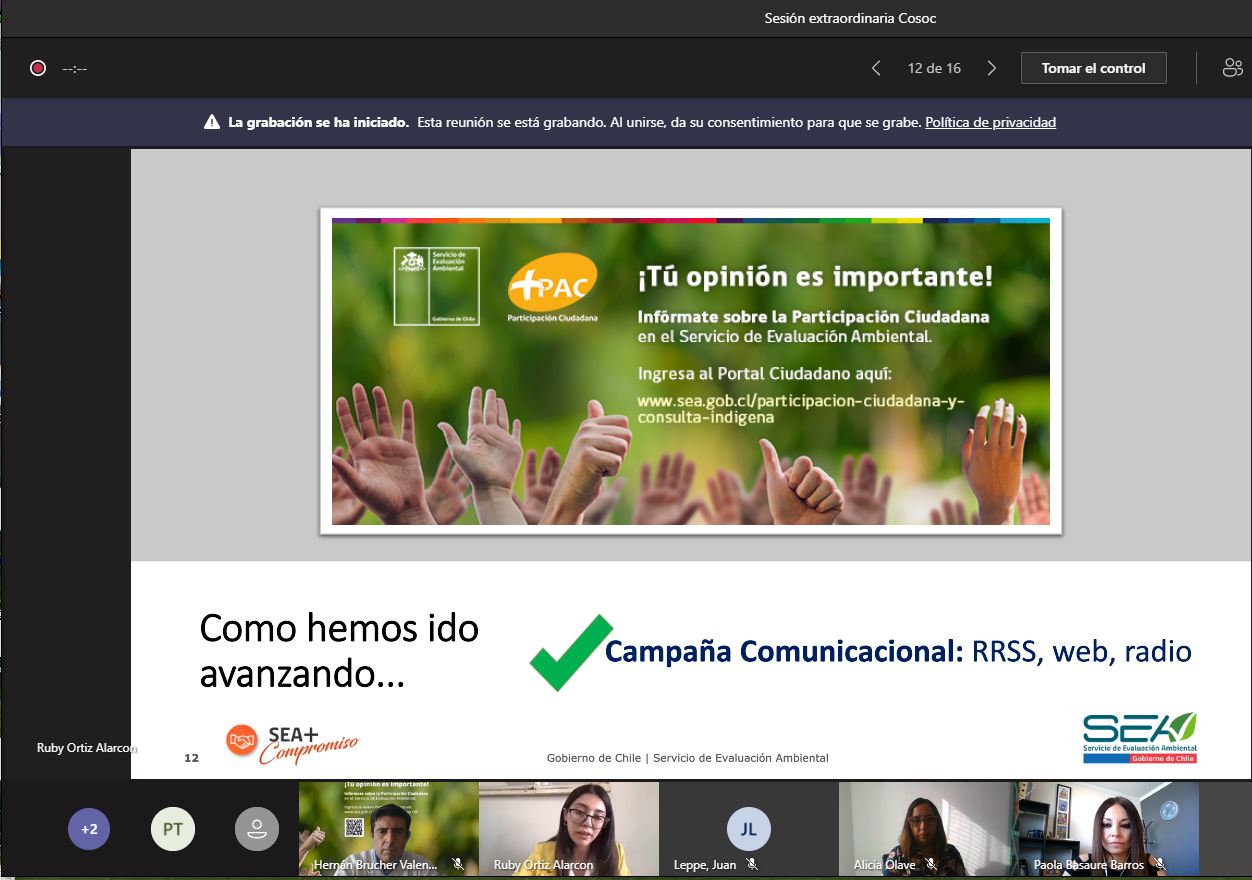Click the recording warning triangle icon

coord(212,122)
